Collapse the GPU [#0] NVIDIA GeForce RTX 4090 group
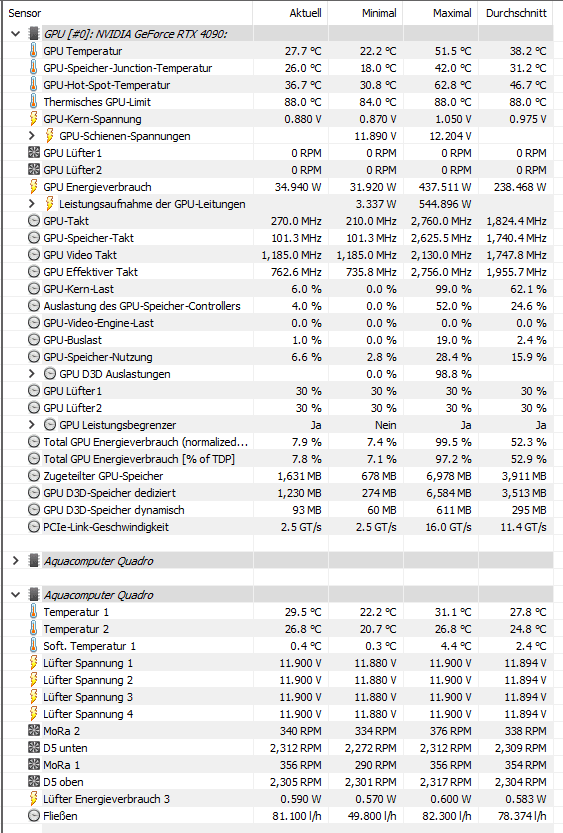Screen dimensions: 563x833 tap(15, 34)
